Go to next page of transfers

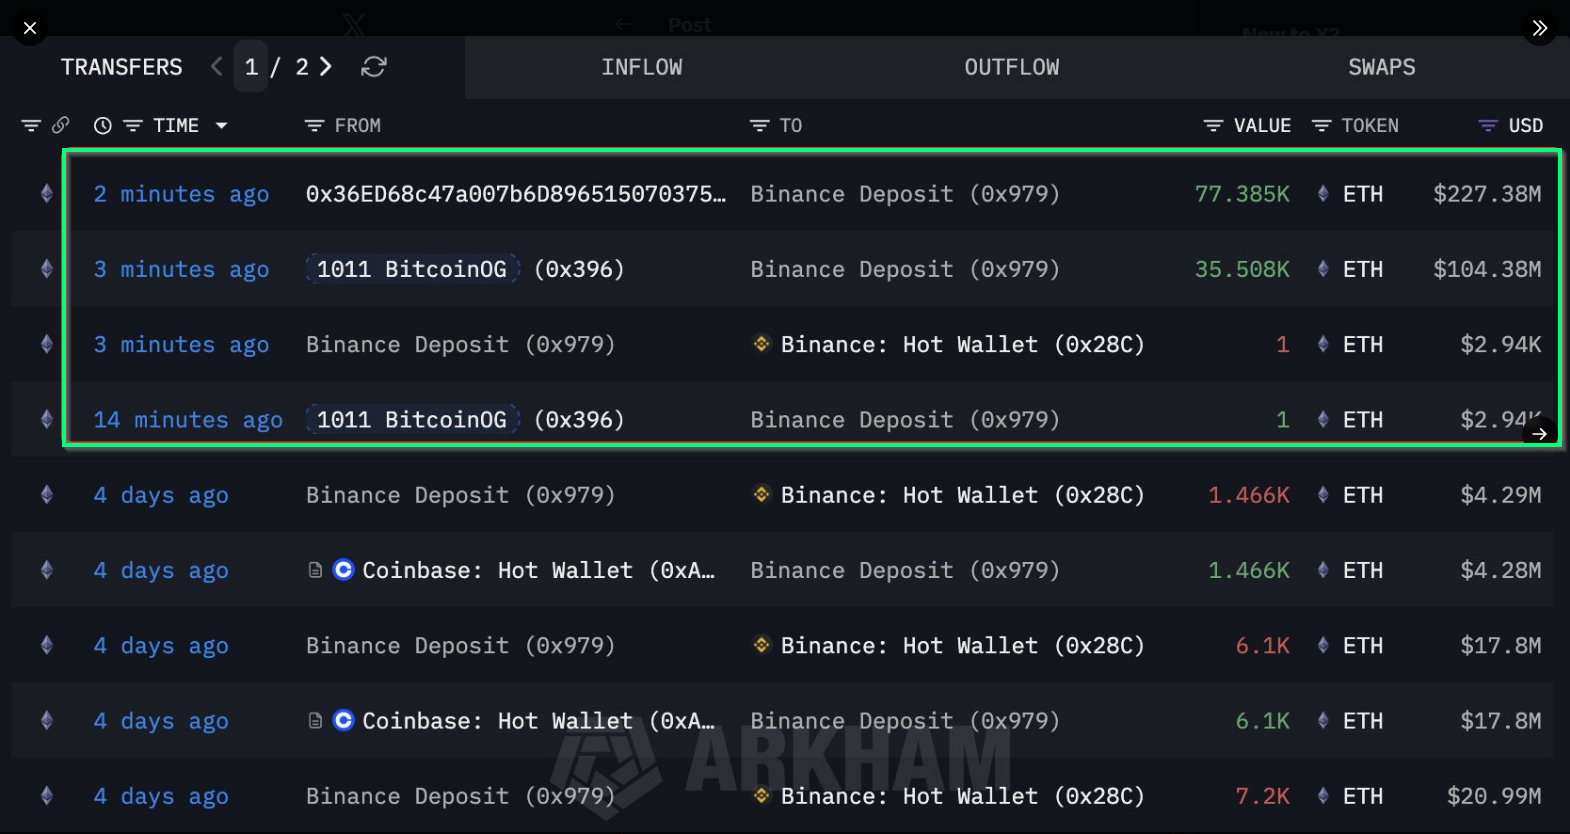(325, 66)
